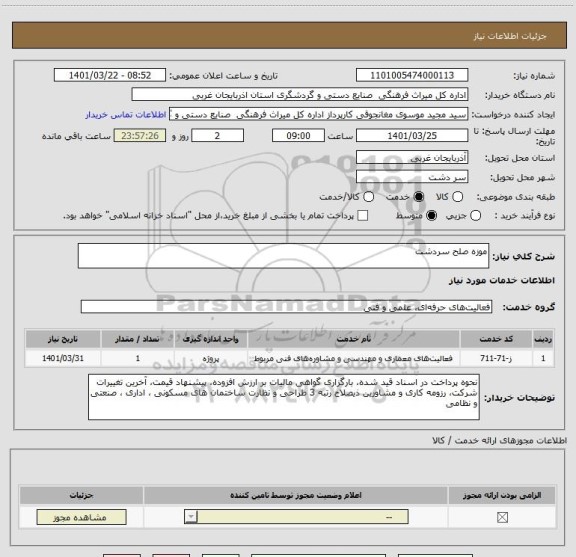The image size is (576, 557).
Task: Click the service group field فعالیت‌های حرفه‌ای
Action: tap(286, 307)
